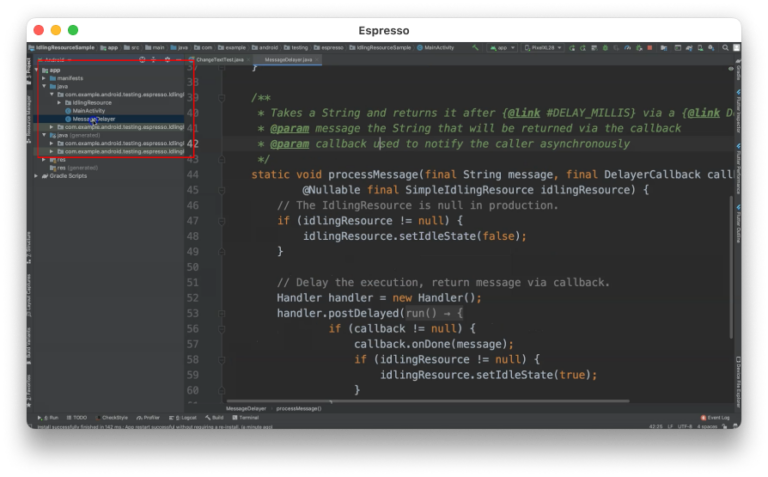This screenshot has width=768, height=477.
Task: Select res (generated) in project tree
Action: tap(73, 168)
